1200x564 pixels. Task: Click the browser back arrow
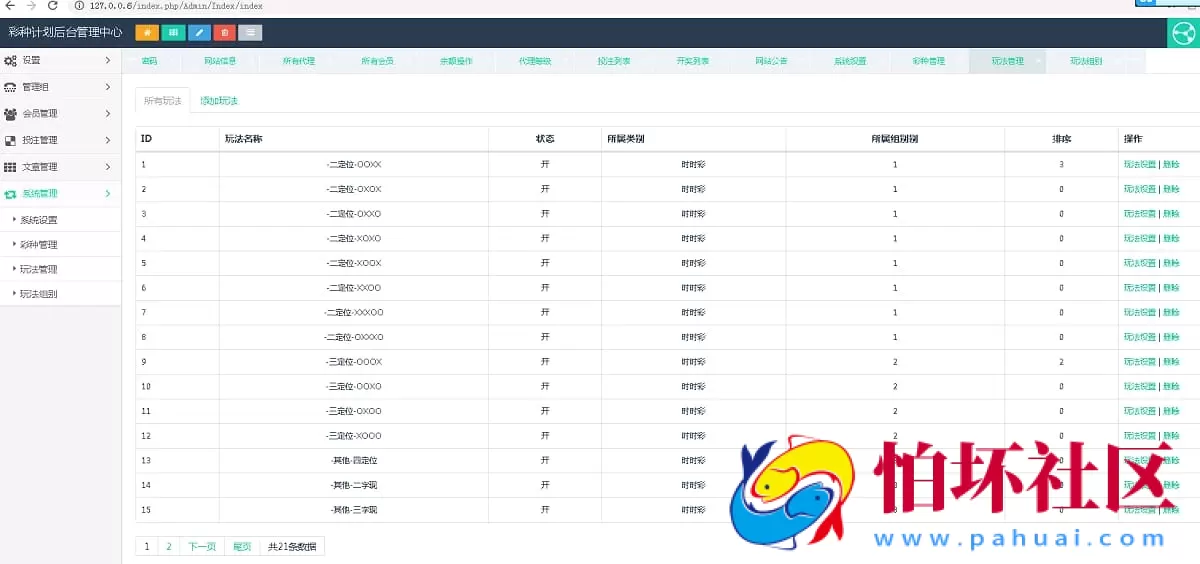[x=9, y=6]
